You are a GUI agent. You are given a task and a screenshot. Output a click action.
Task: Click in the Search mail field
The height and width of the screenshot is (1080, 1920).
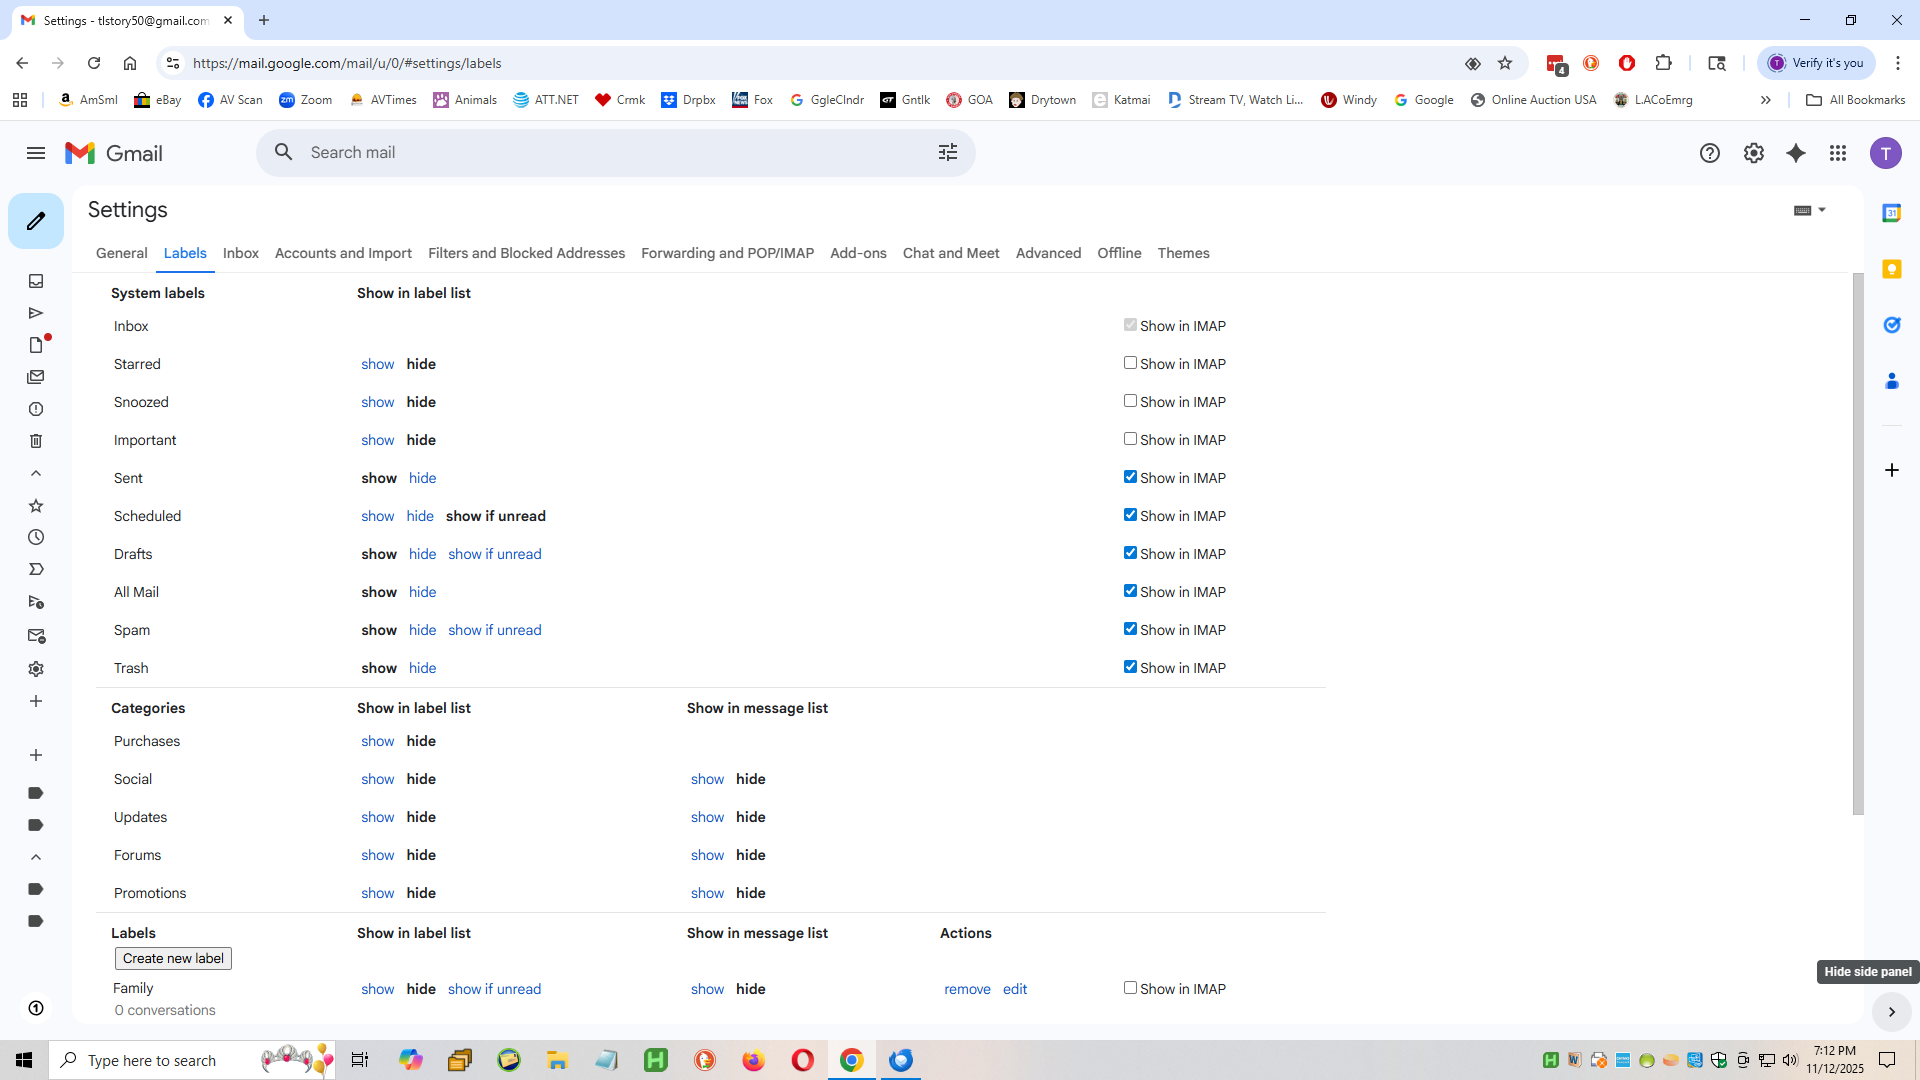point(600,152)
